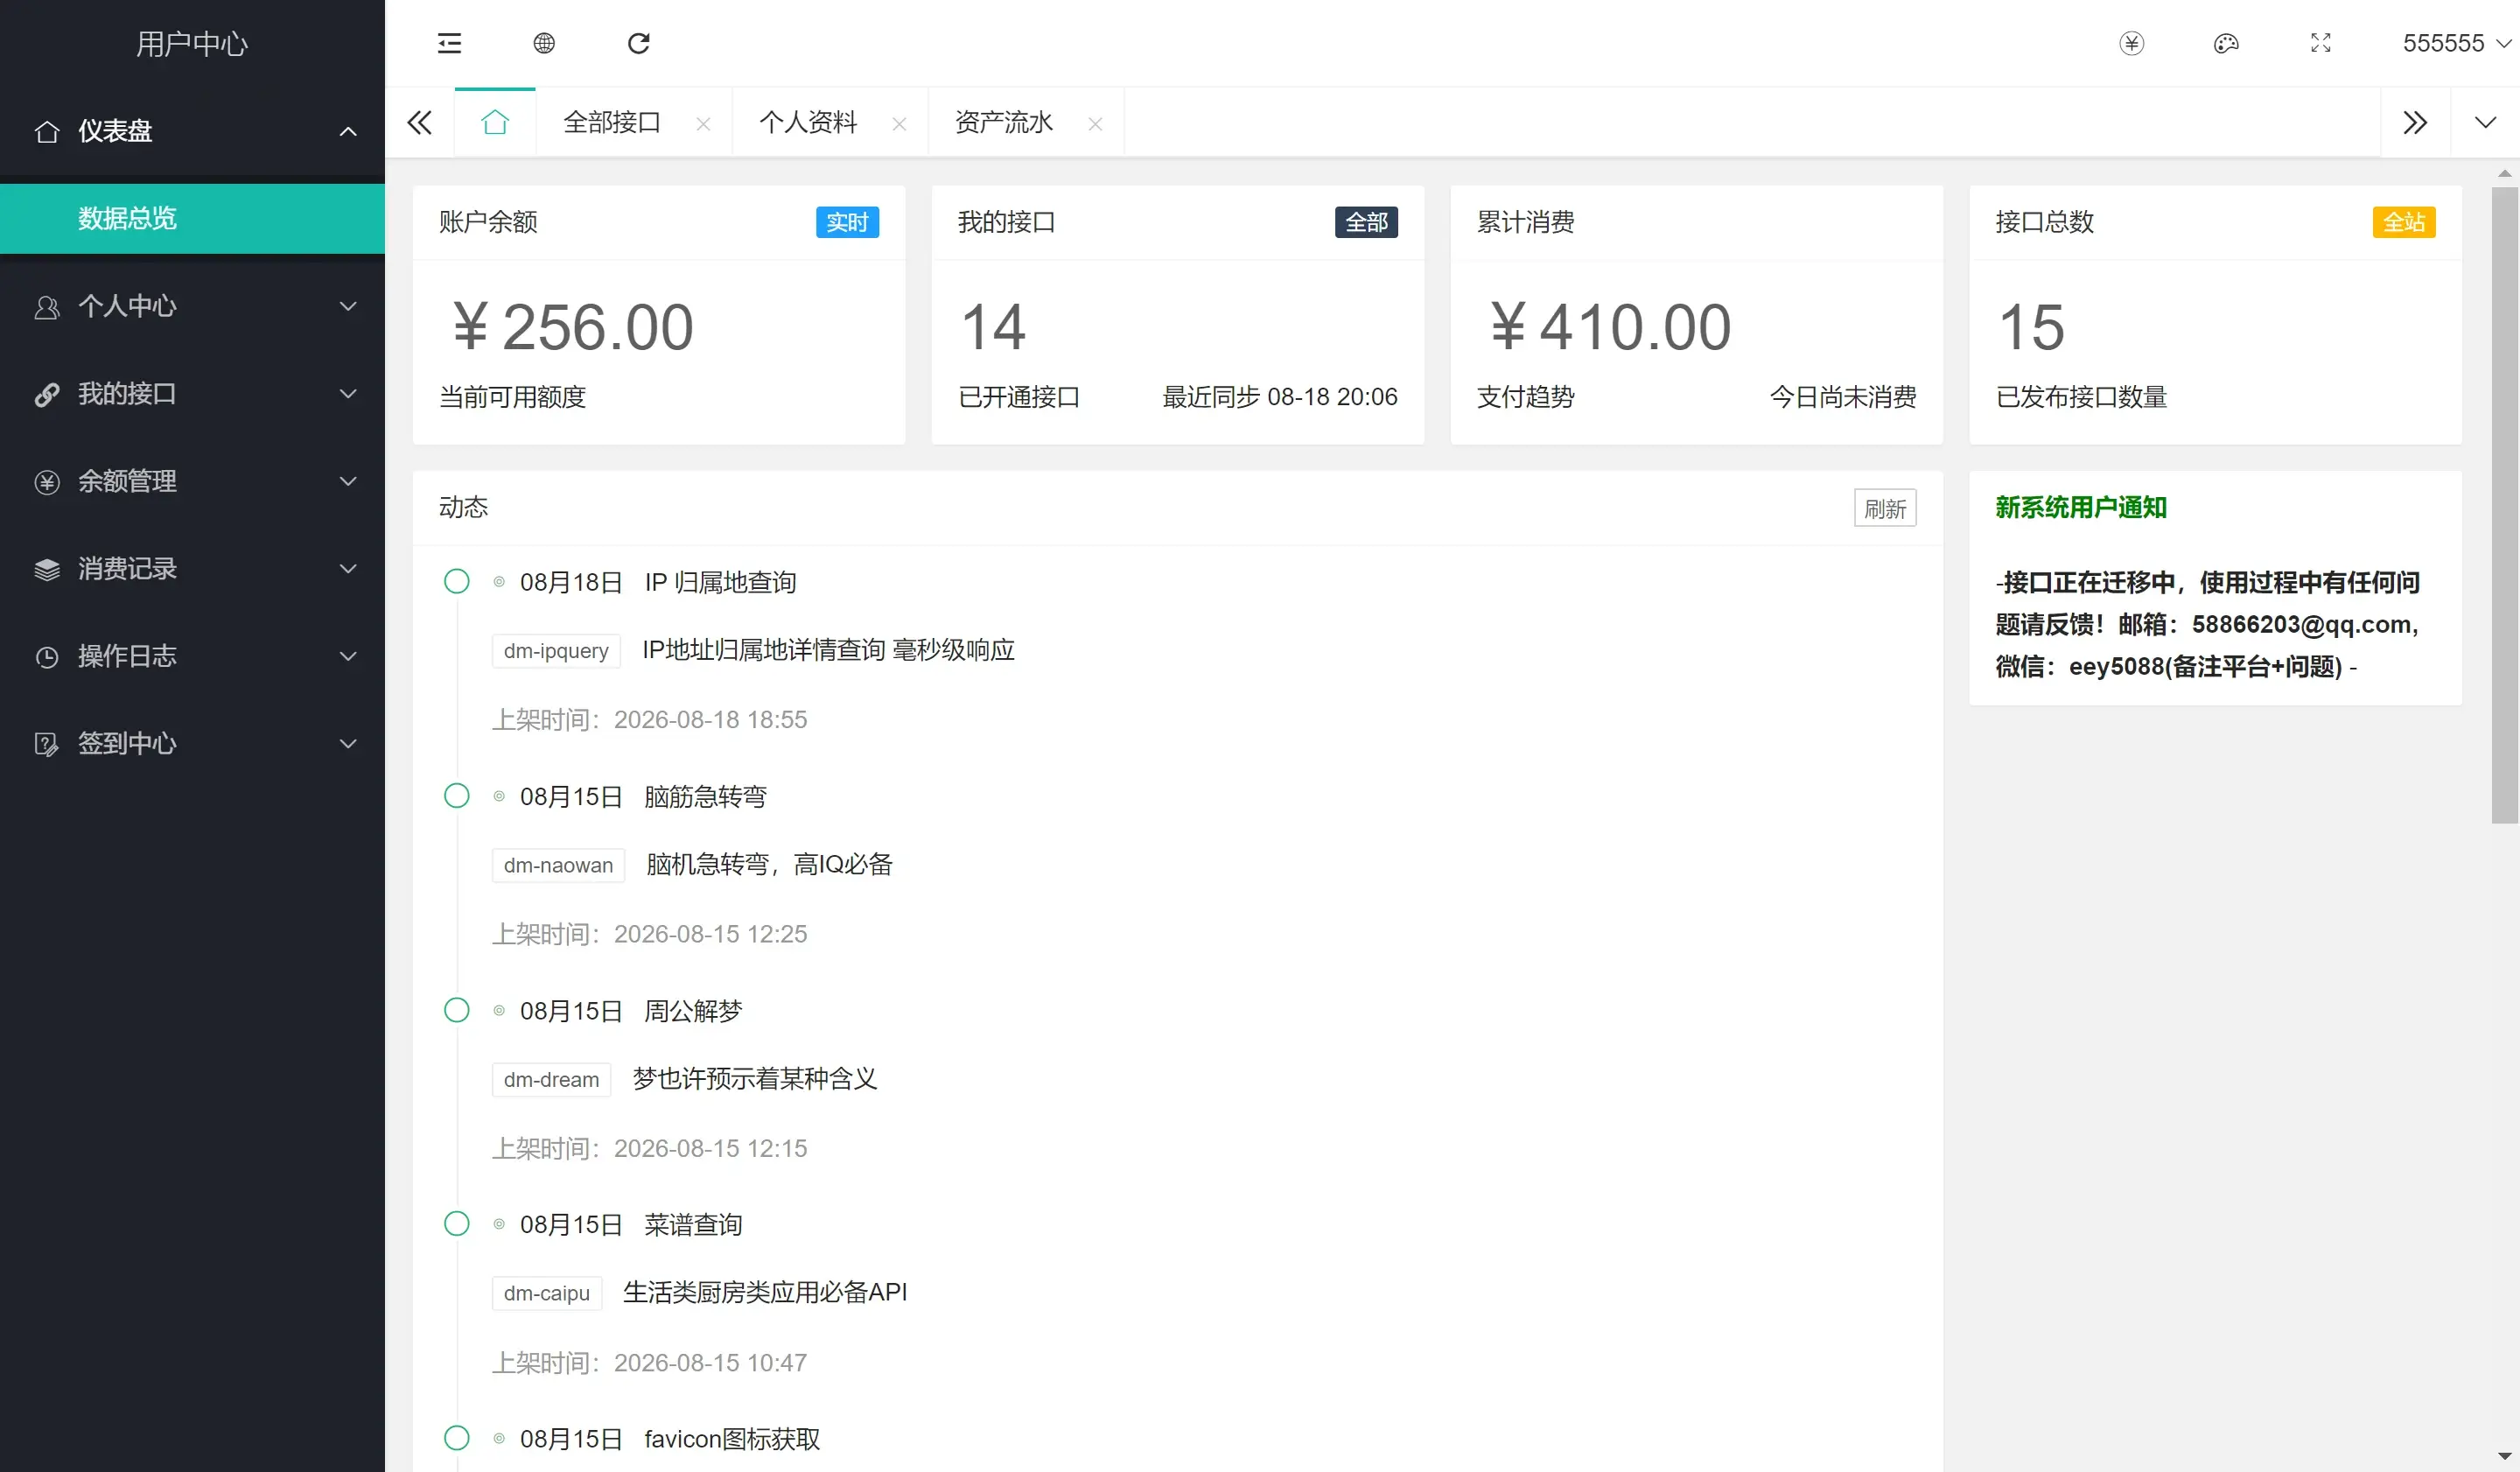Expand the 余额管理 sidebar menu
The image size is (2520, 1472).
point(192,481)
